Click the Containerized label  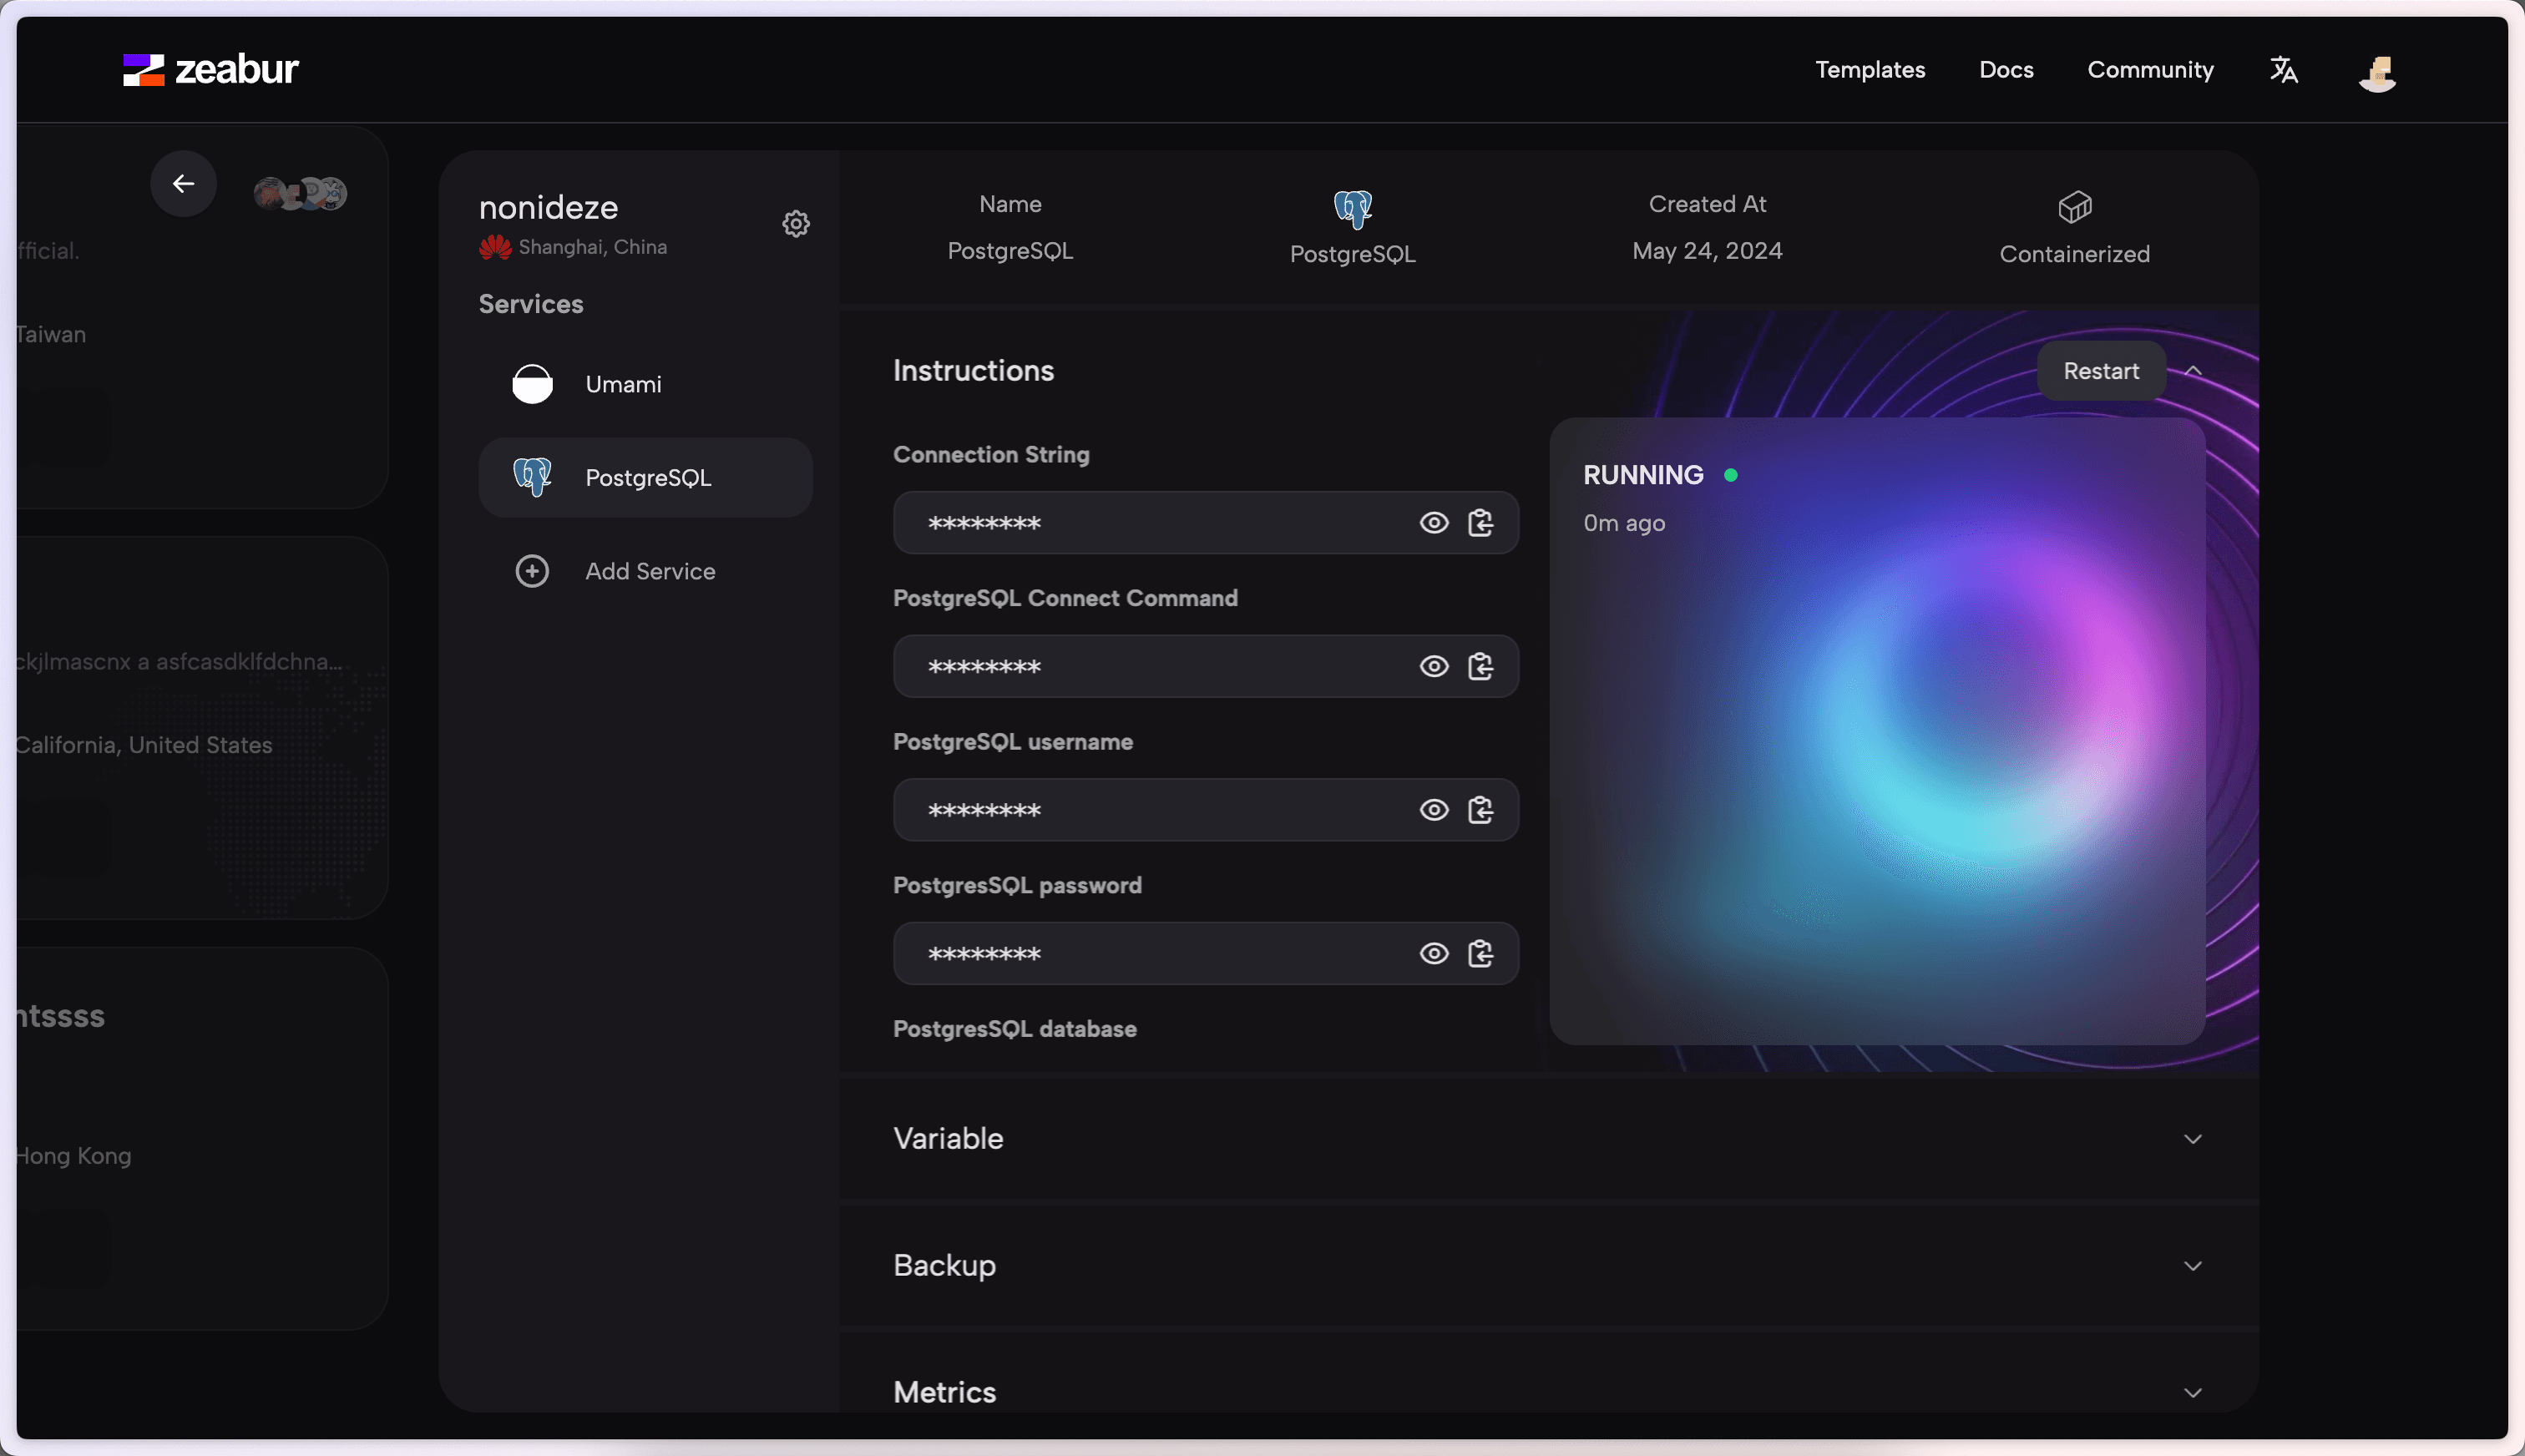(2074, 254)
